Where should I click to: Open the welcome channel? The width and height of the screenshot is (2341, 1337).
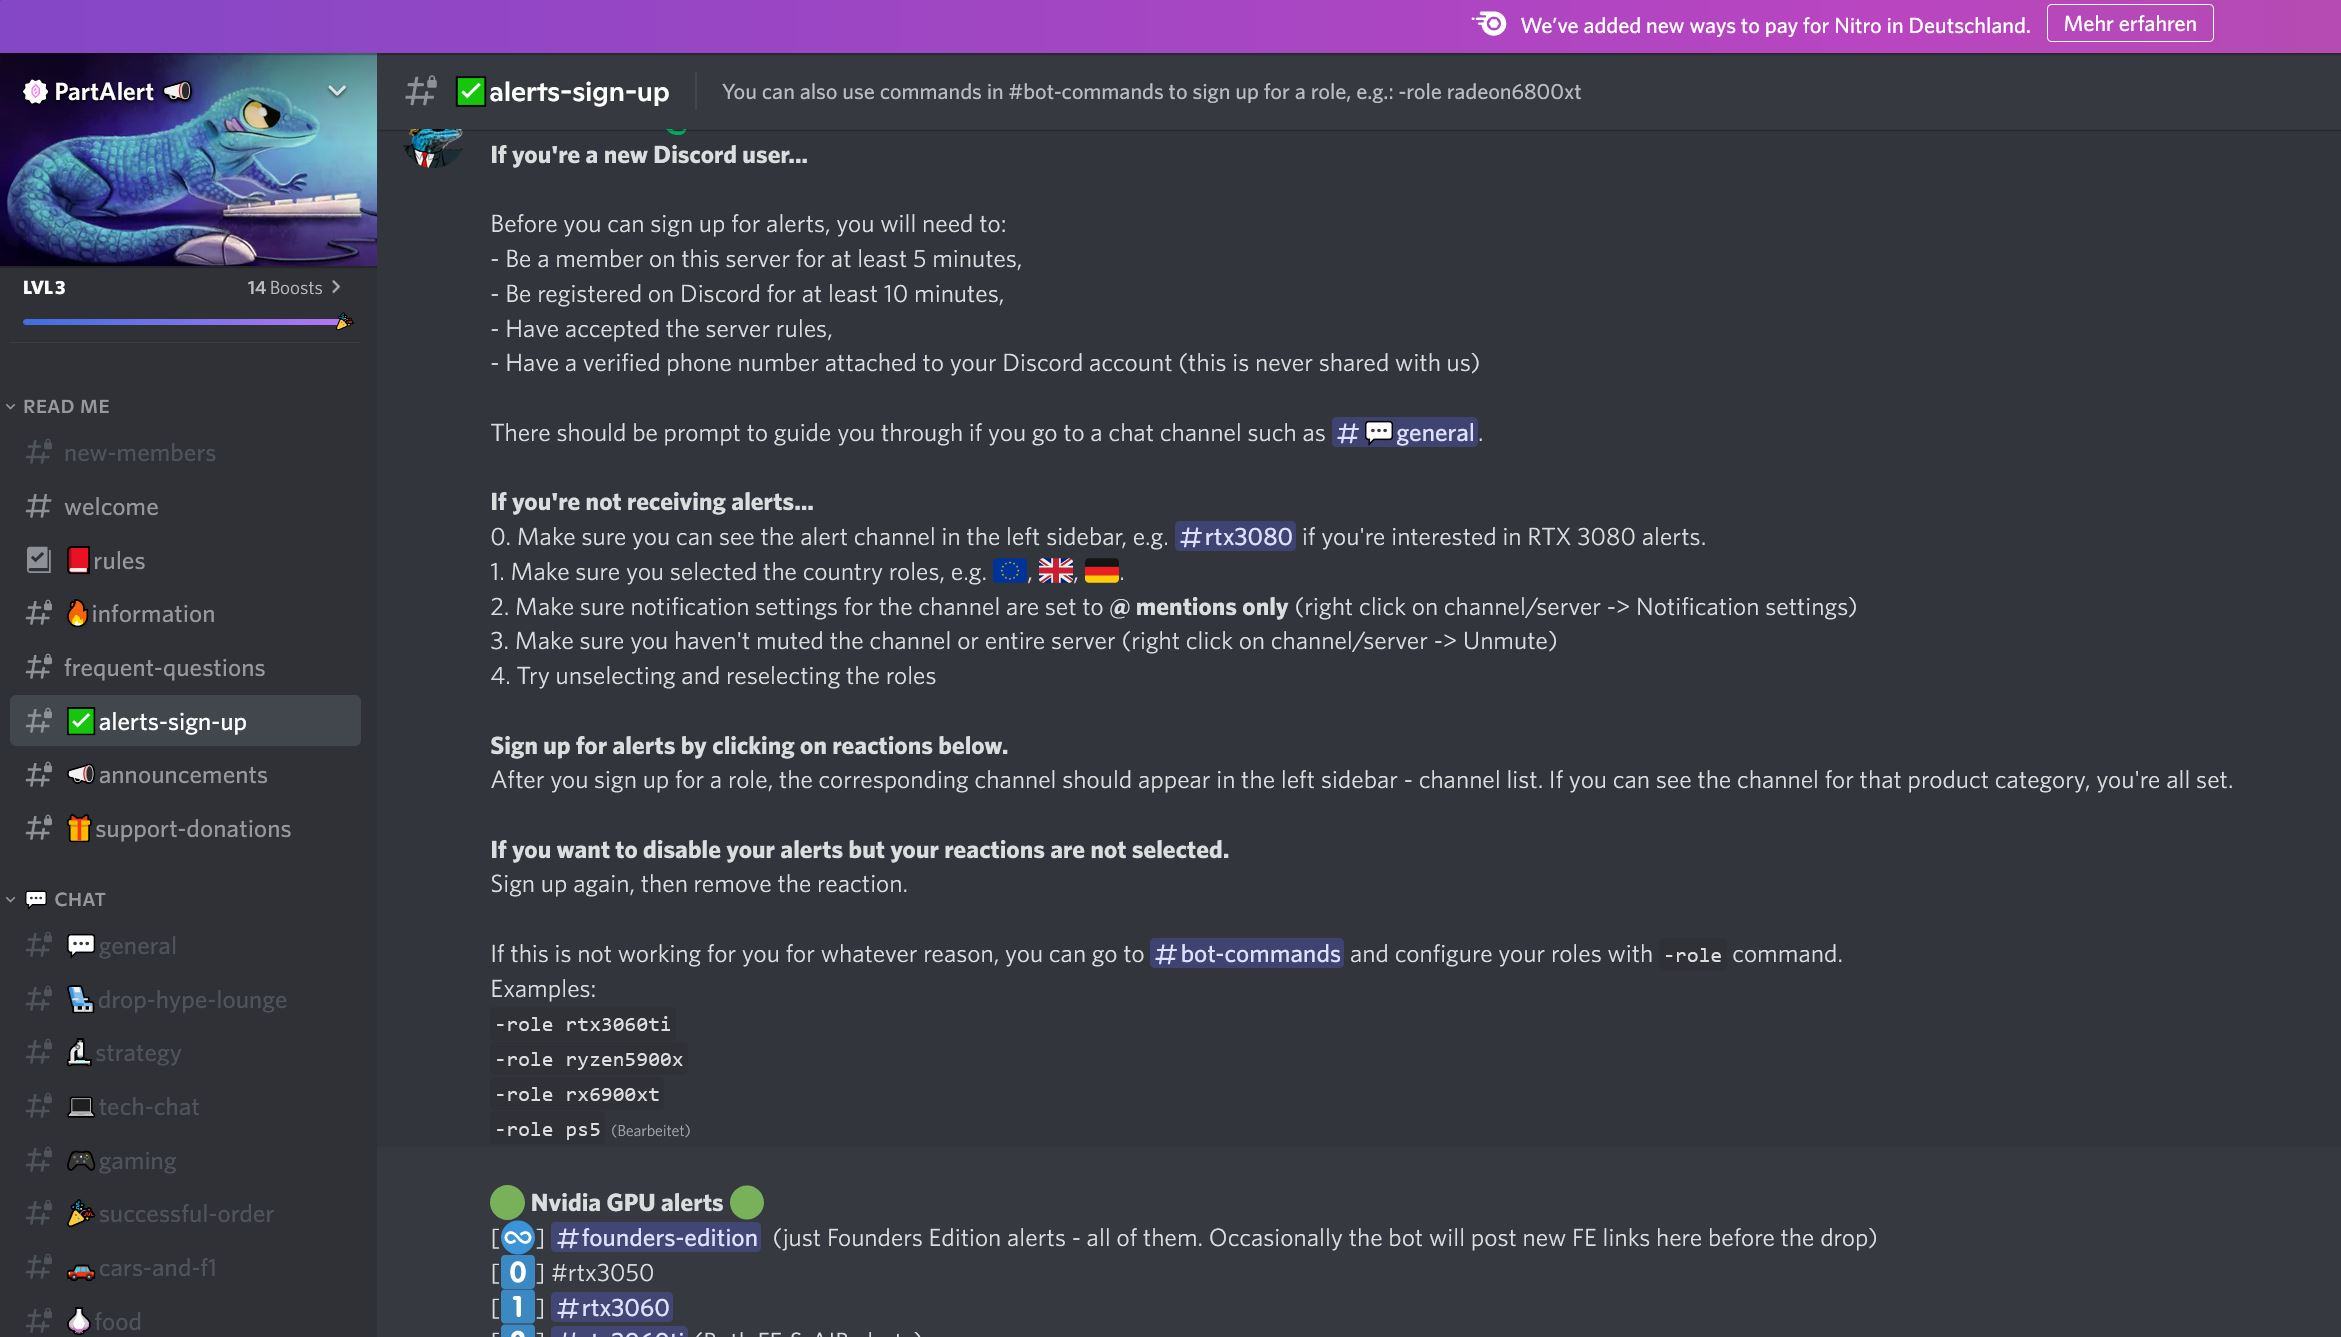[x=111, y=507]
